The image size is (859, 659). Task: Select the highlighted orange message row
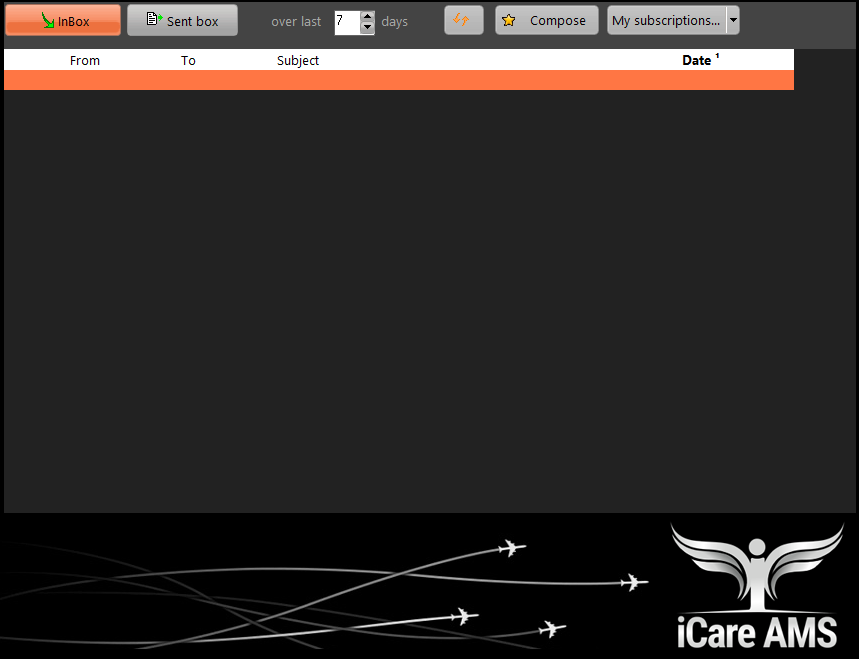399,80
